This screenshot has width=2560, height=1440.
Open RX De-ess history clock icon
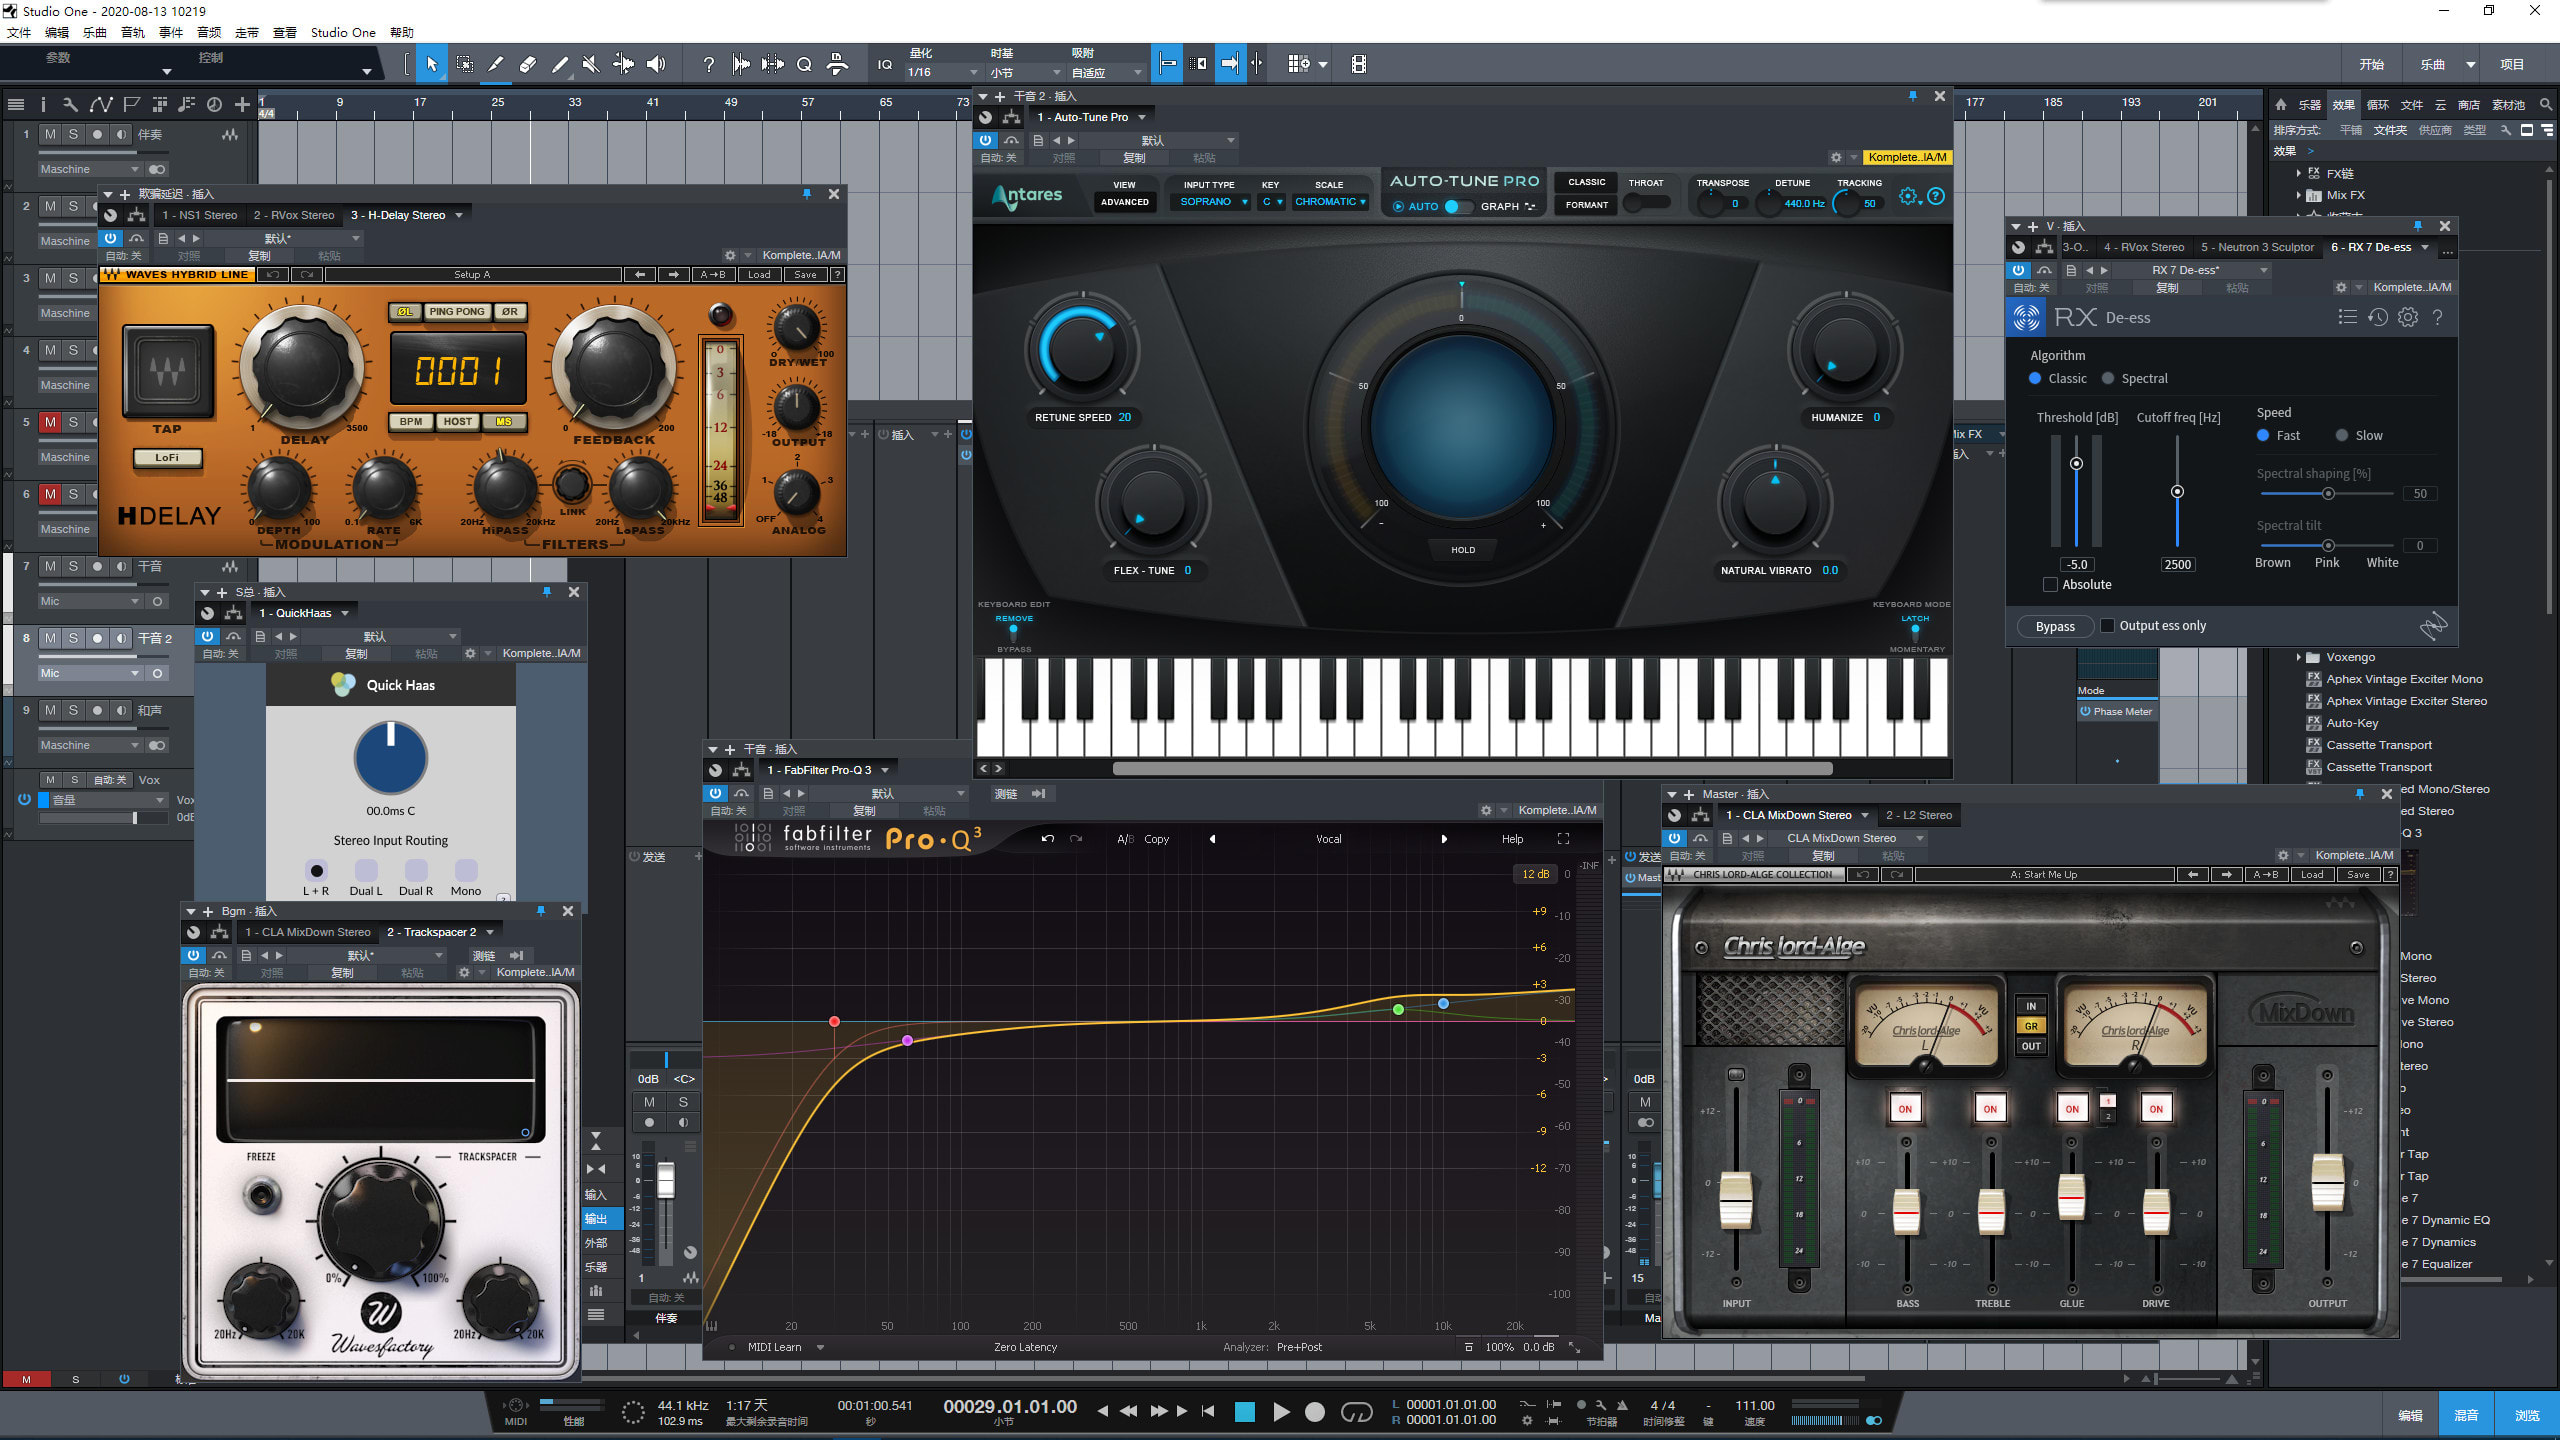(x=2378, y=317)
